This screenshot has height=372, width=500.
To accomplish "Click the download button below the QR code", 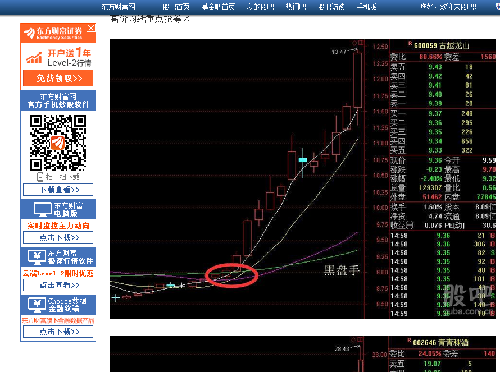I will (58, 190).
